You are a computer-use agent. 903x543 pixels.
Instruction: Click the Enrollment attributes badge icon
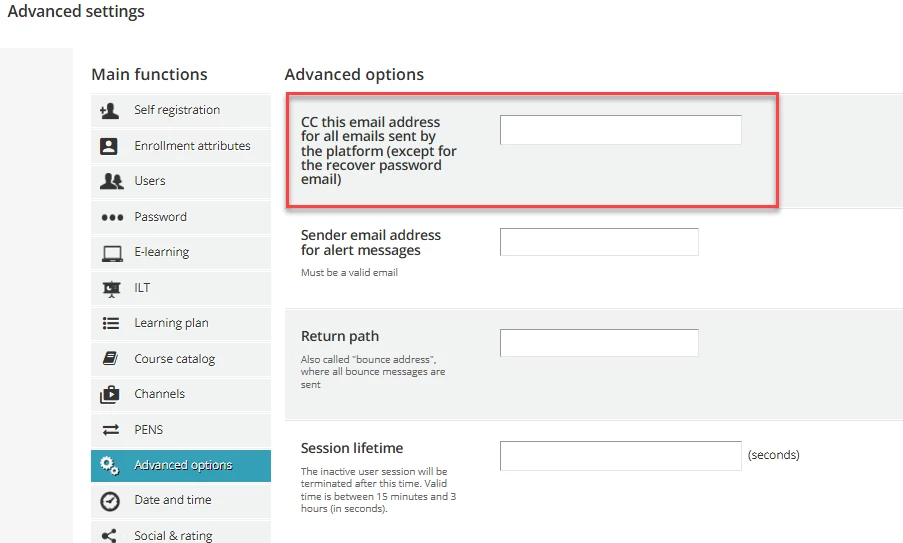coord(110,146)
